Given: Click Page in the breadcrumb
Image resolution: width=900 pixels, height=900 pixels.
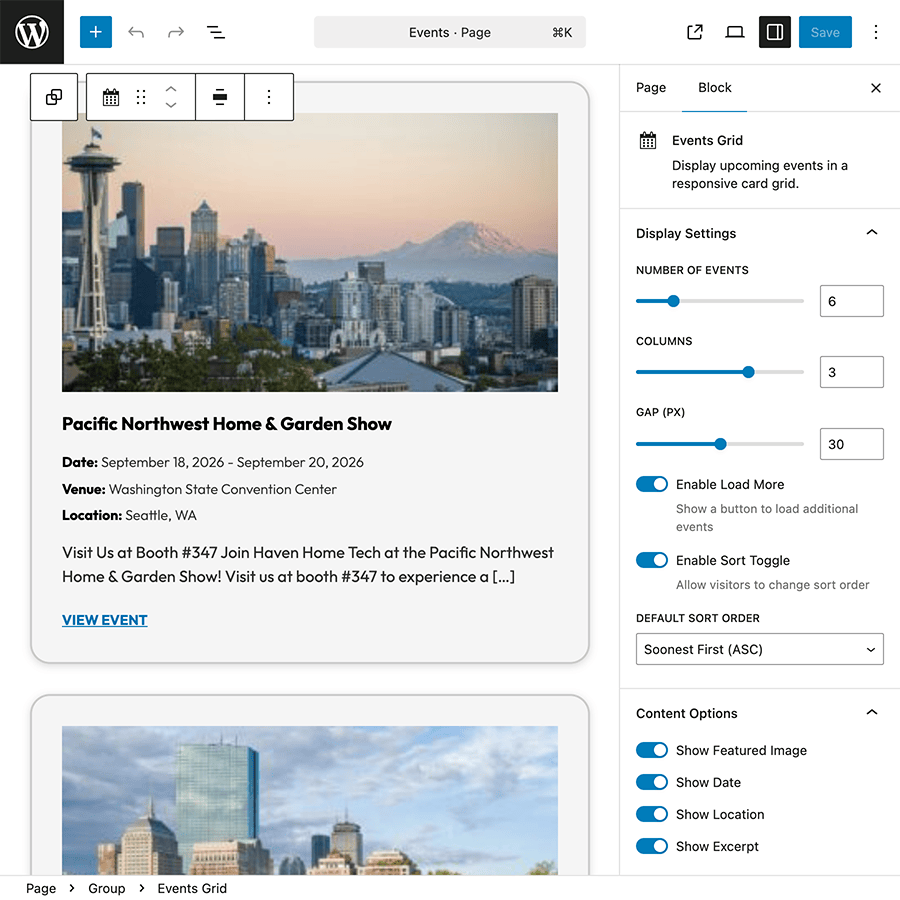Looking at the screenshot, I should (x=41, y=888).
